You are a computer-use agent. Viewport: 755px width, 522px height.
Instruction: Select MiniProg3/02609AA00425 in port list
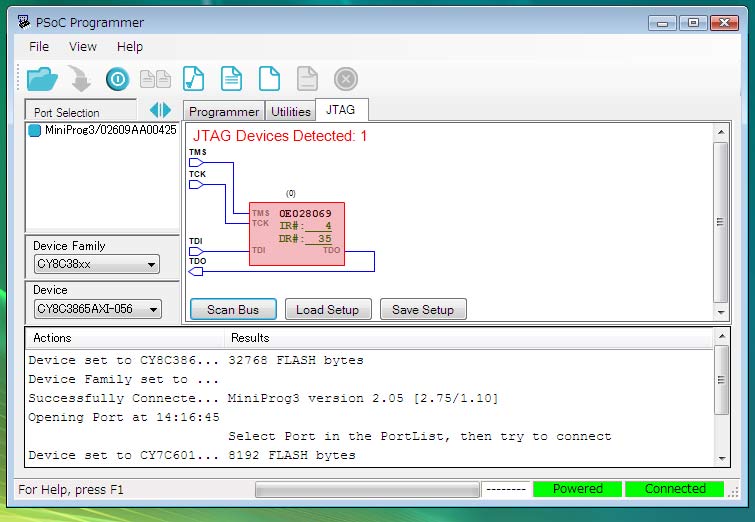(103, 130)
